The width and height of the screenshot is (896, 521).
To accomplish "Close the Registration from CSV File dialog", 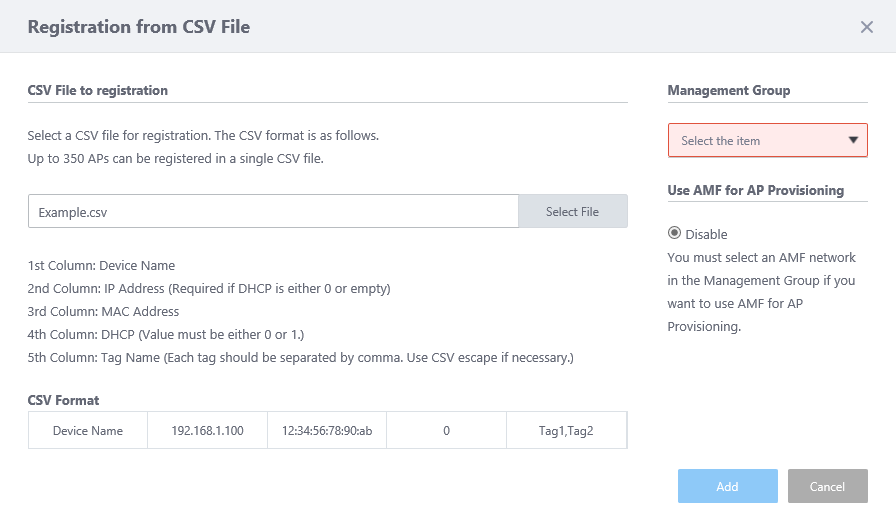I will coord(867,27).
